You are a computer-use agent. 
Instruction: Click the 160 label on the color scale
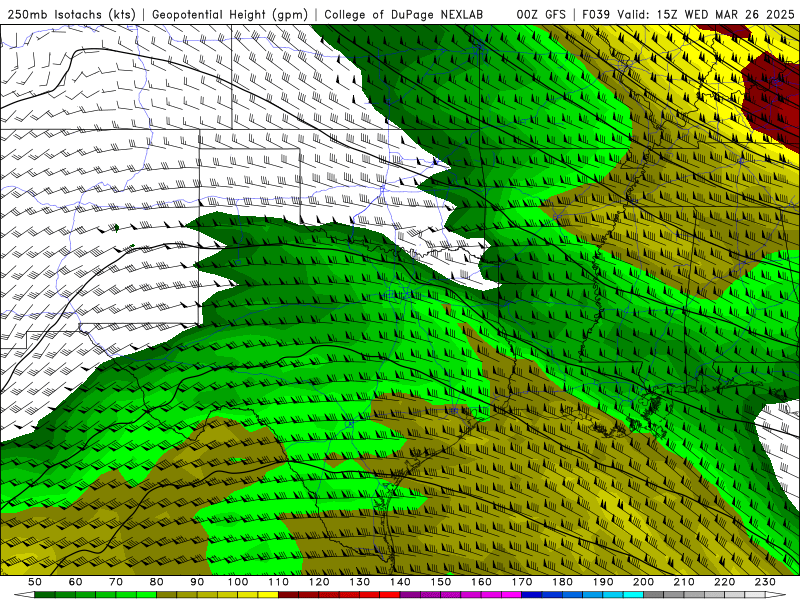click(481, 582)
